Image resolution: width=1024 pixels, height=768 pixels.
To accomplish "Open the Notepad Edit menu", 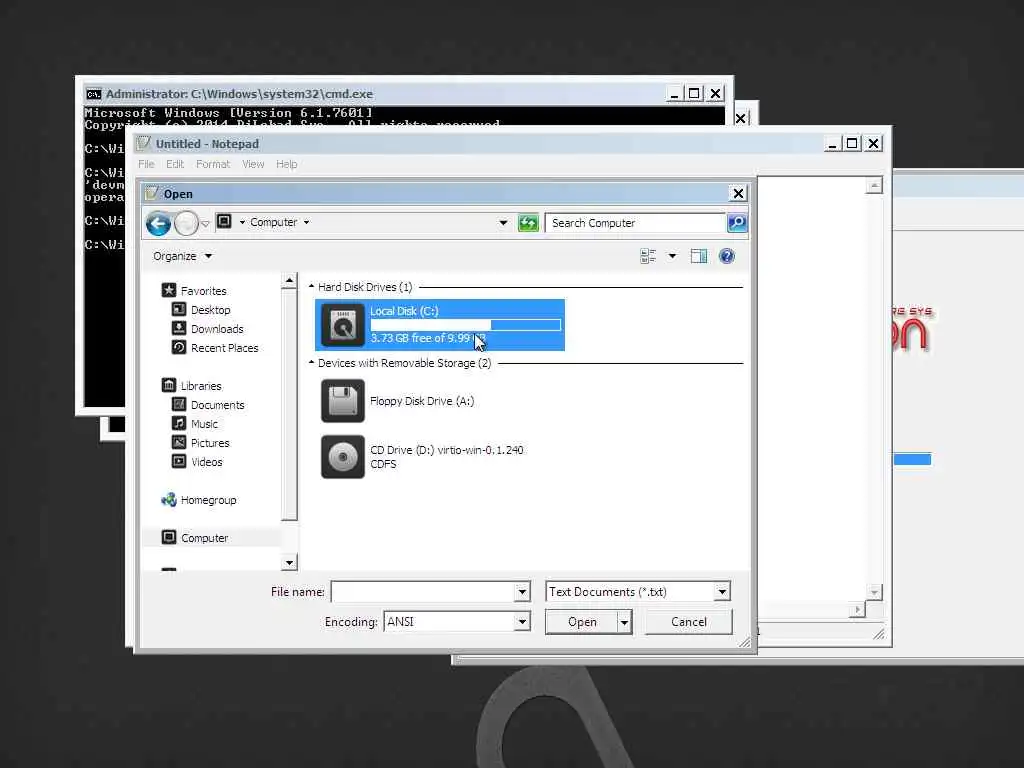I will (x=174, y=164).
